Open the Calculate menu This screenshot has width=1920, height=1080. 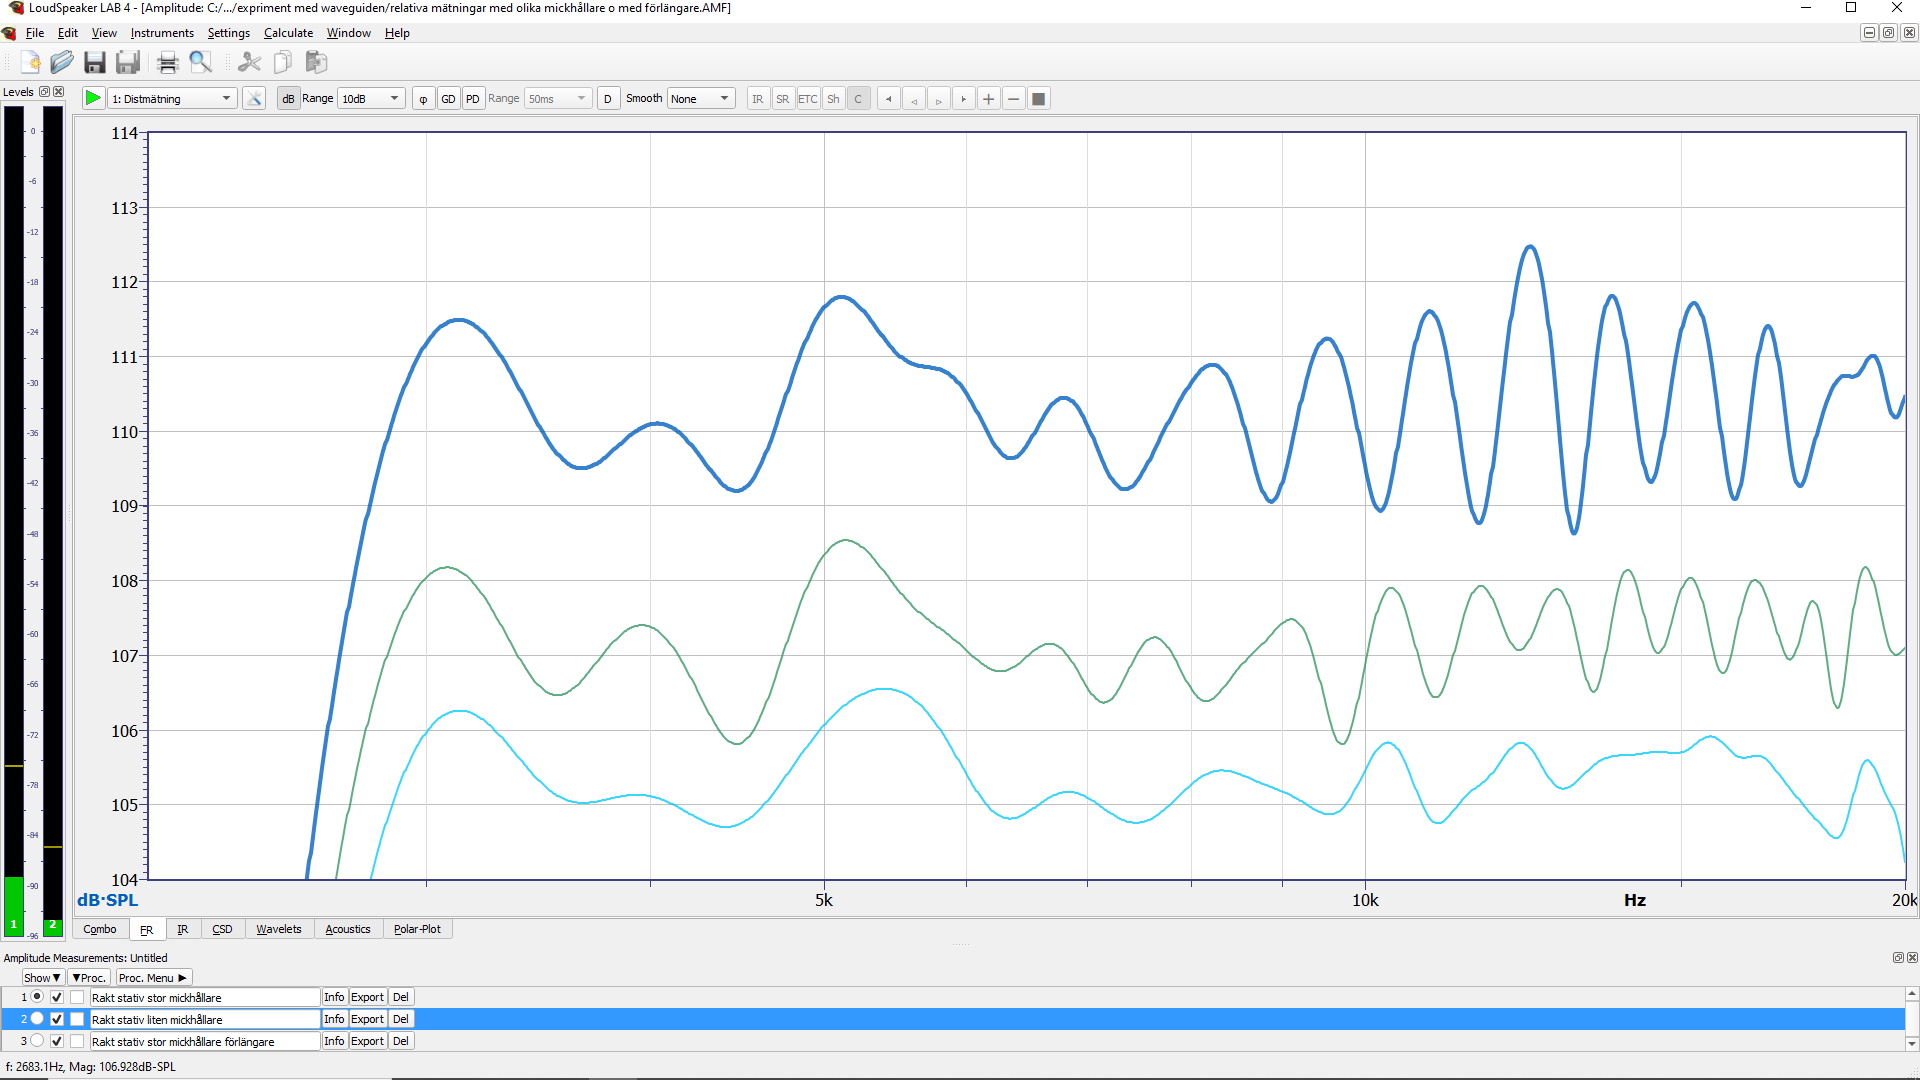[288, 33]
